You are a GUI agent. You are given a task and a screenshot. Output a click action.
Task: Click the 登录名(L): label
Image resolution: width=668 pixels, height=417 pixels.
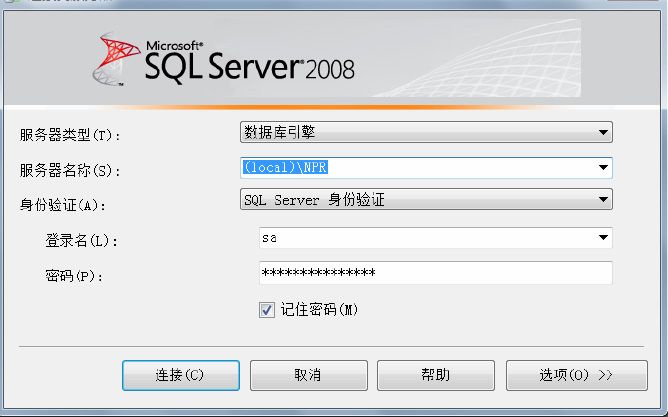point(82,241)
